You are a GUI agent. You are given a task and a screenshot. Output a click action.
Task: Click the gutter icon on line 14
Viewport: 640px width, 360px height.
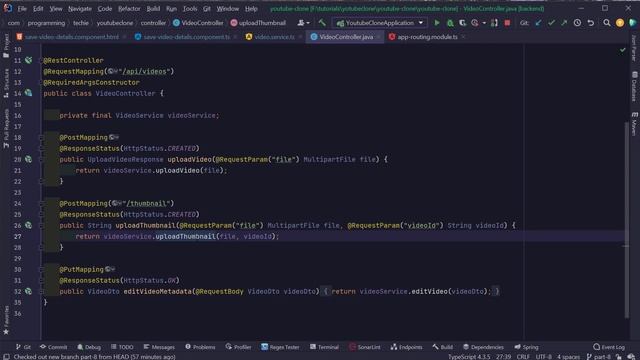(x=28, y=93)
